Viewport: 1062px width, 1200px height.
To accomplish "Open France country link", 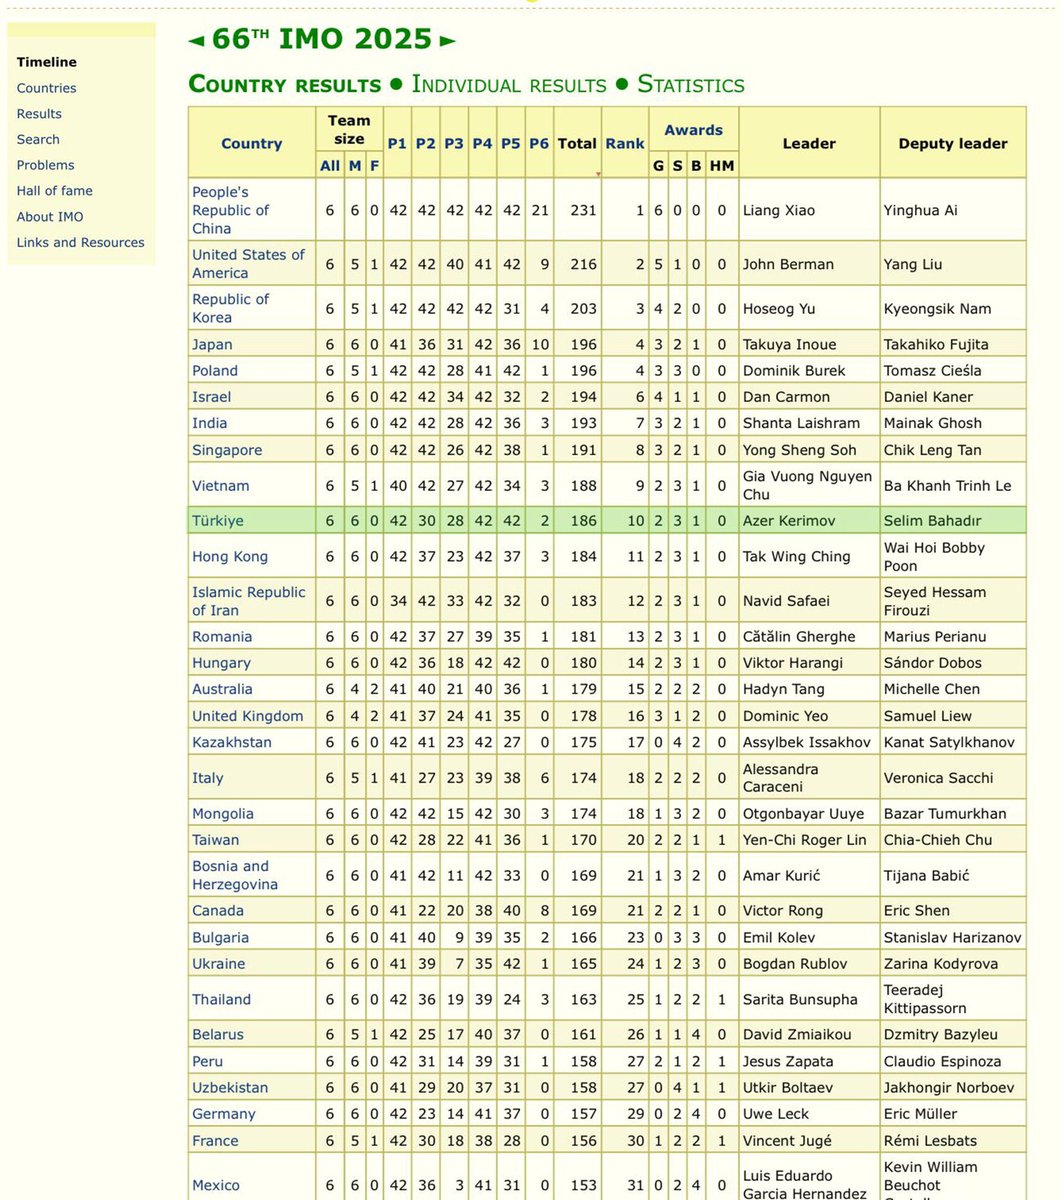I will (215, 1141).
